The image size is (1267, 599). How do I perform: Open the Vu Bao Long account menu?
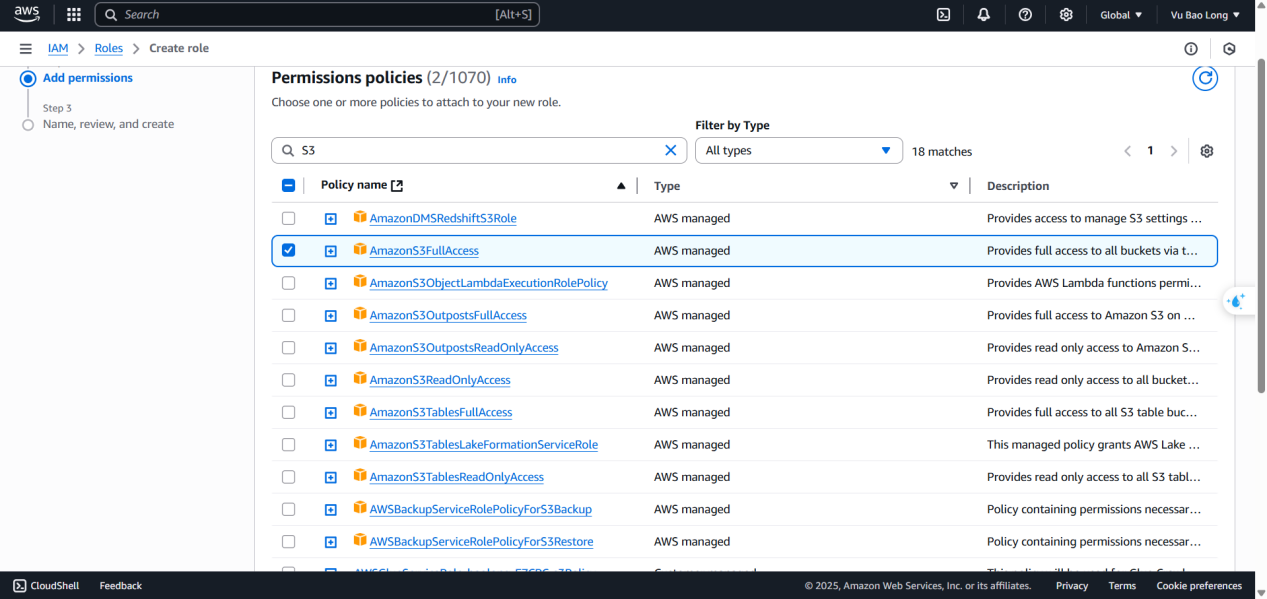(x=1205, y=15)
